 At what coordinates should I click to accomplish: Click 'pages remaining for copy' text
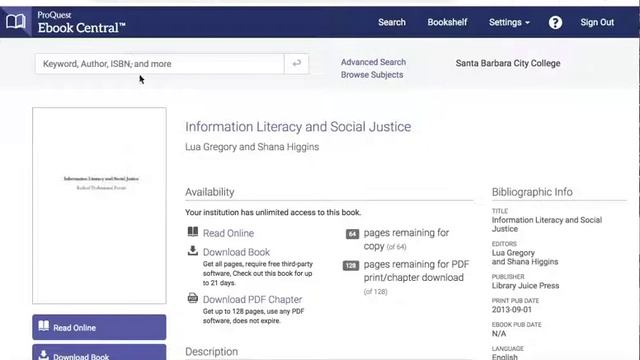406,239
